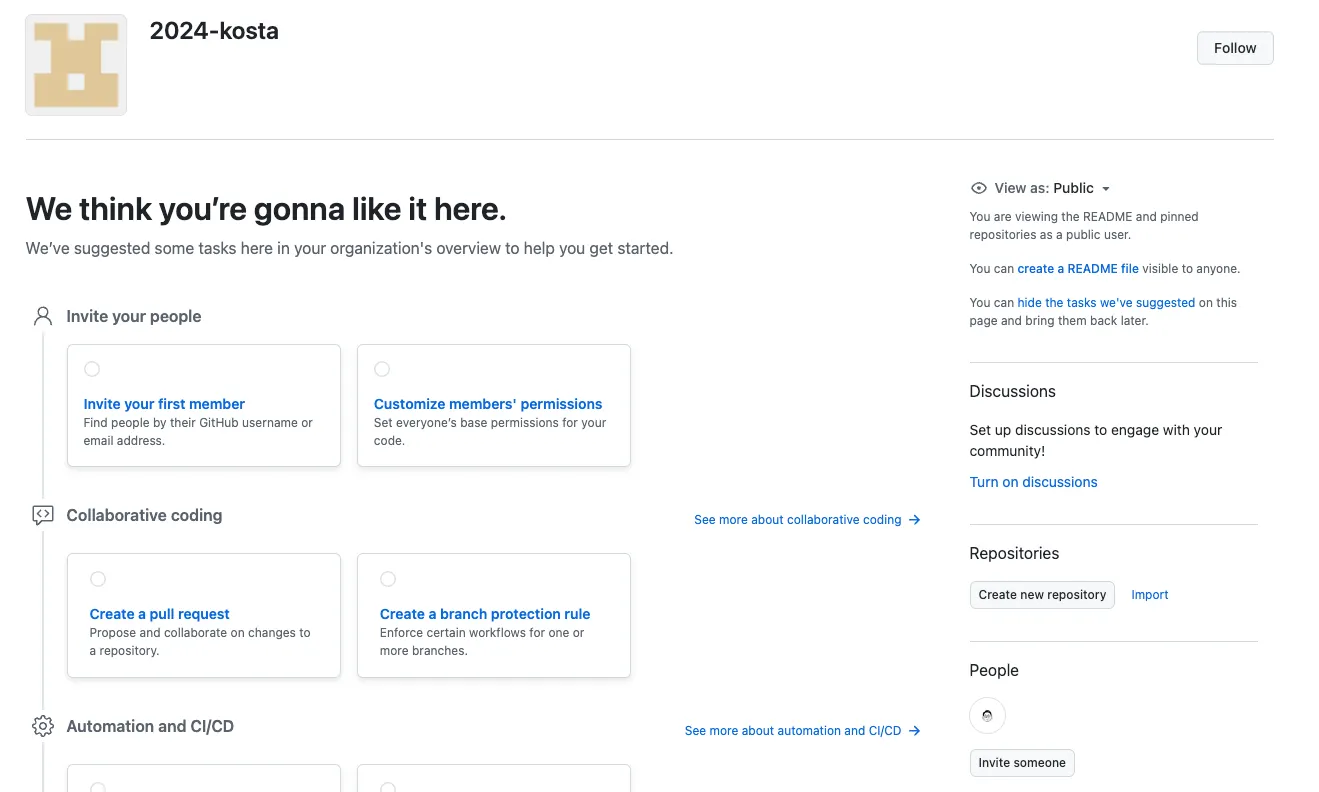Click the Invite your people section heading

tap(134, 316)
